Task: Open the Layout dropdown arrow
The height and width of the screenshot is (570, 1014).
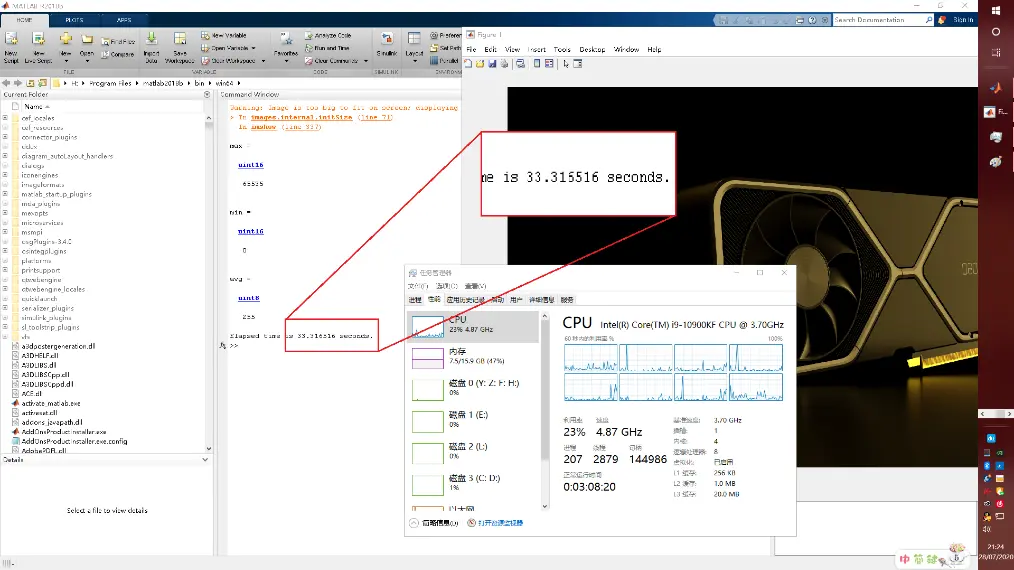Action: point(415,61)
